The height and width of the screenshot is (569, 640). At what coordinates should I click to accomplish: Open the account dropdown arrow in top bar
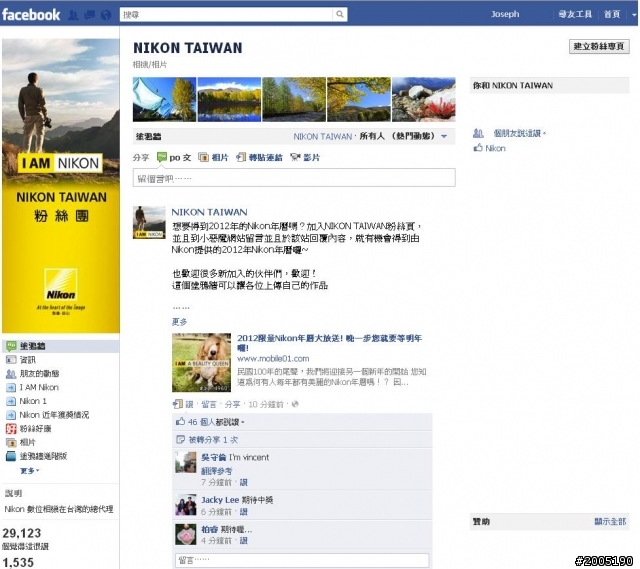[634, 15]
